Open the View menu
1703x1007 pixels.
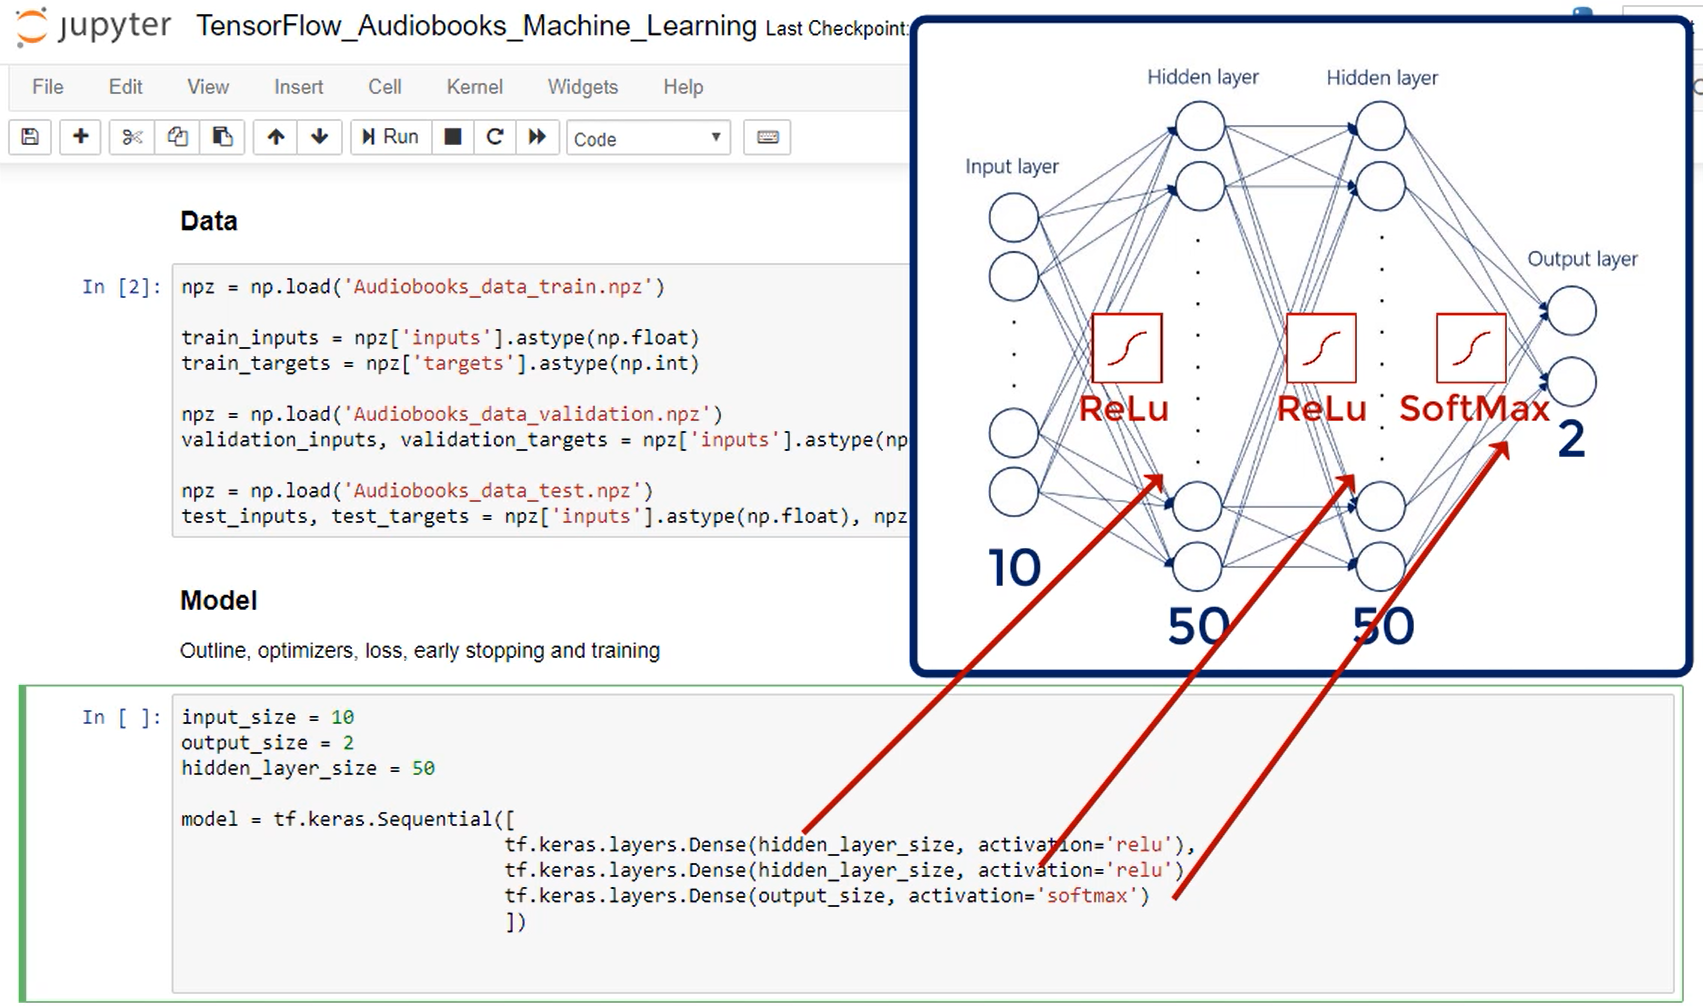208,87
